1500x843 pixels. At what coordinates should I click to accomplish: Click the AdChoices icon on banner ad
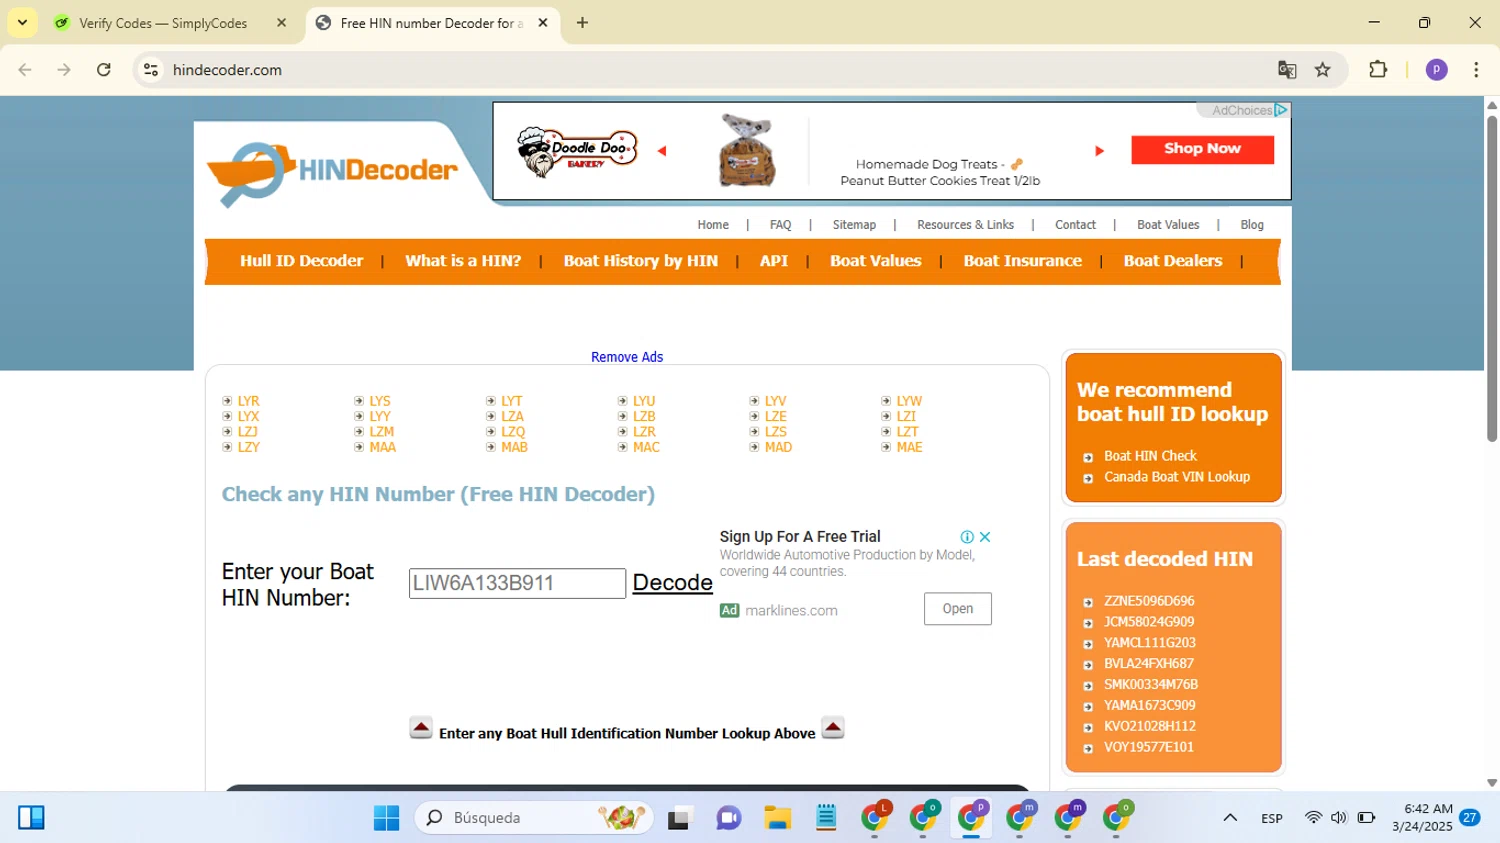[x=1281, y=110]
